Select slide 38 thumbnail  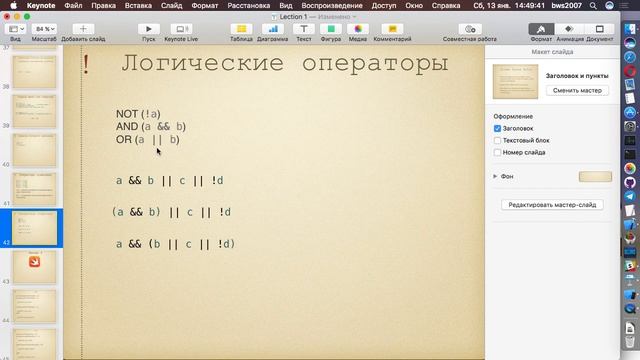34,72
